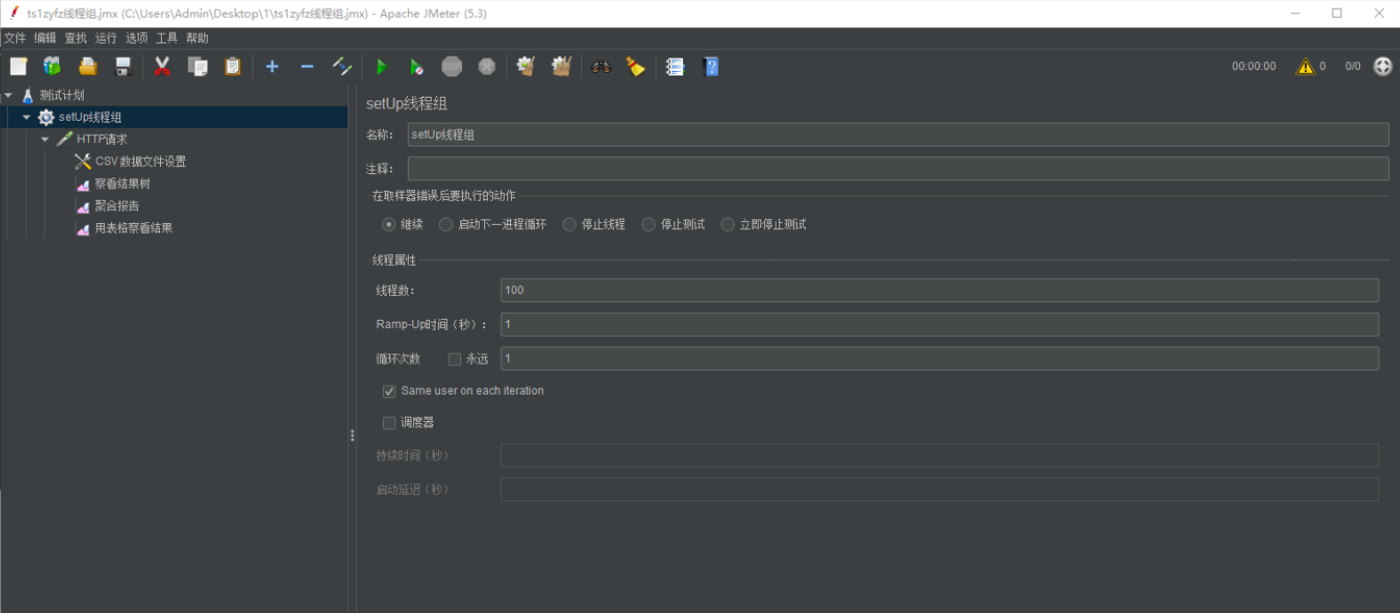Enable the 调度器 checkbox
This screenshot has height=613, width=1400.
point(389,423)
